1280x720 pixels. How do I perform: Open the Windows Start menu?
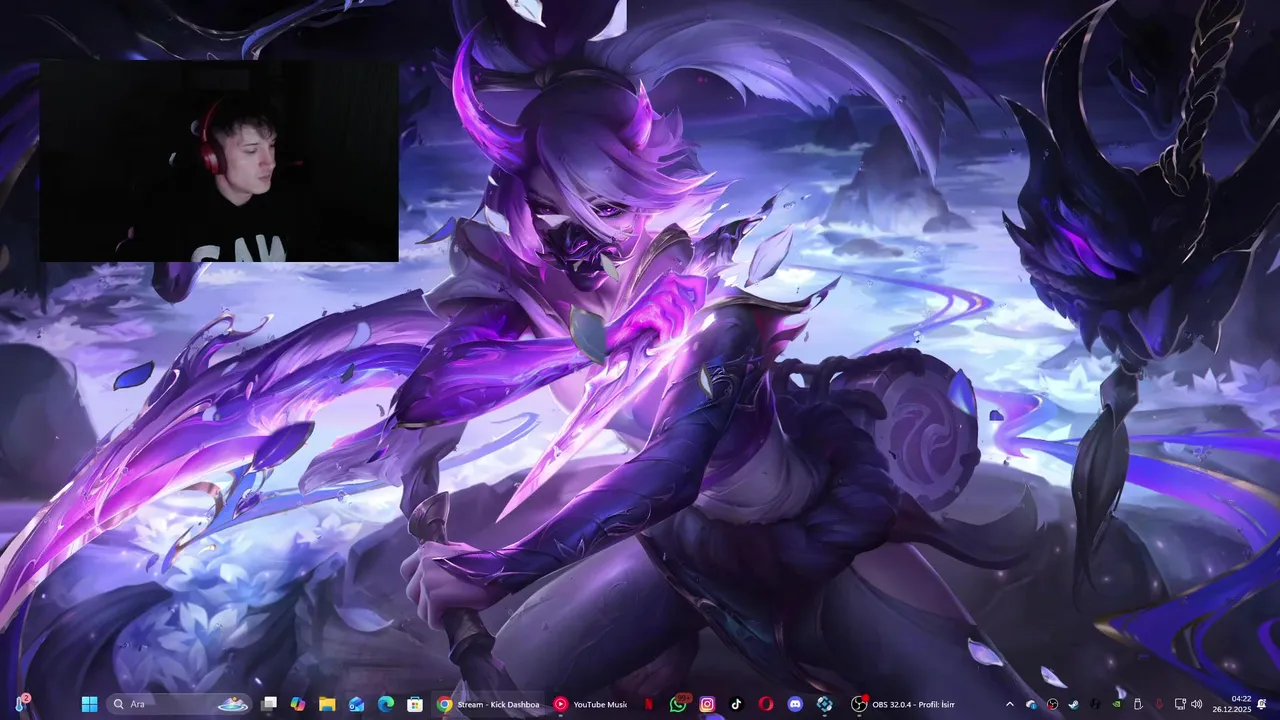(x=89, y=704)
